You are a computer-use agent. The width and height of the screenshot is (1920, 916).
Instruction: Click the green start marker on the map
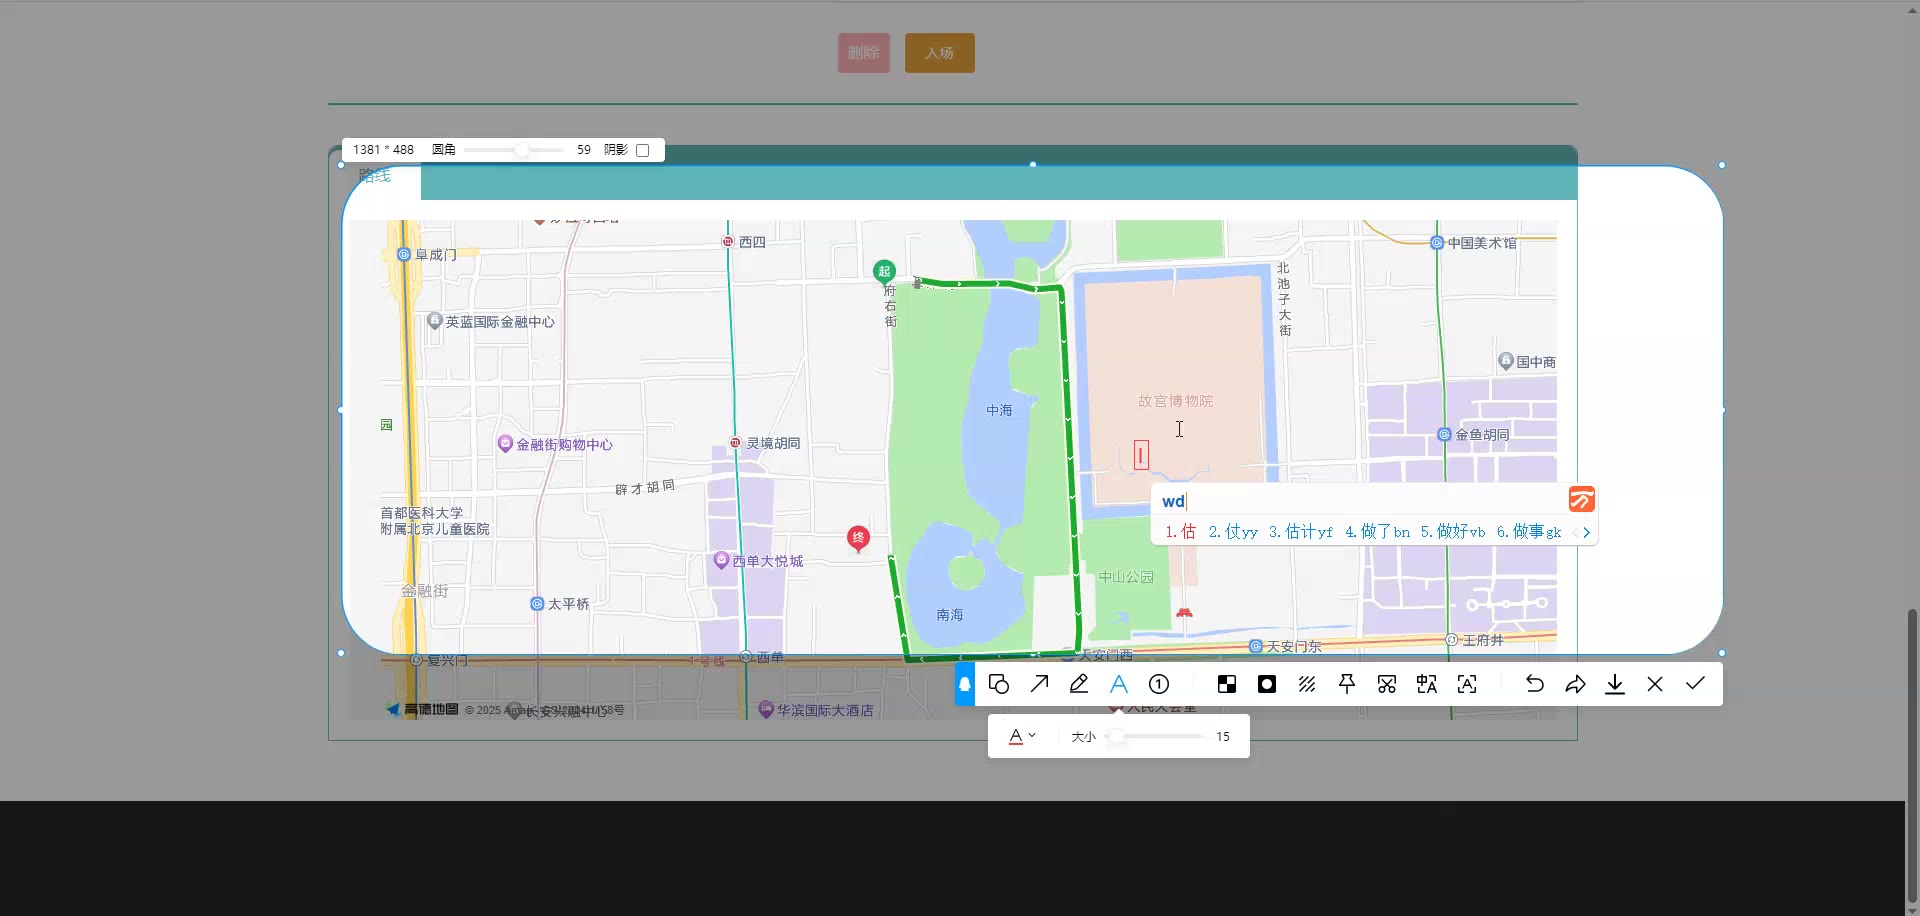(884, 271)
